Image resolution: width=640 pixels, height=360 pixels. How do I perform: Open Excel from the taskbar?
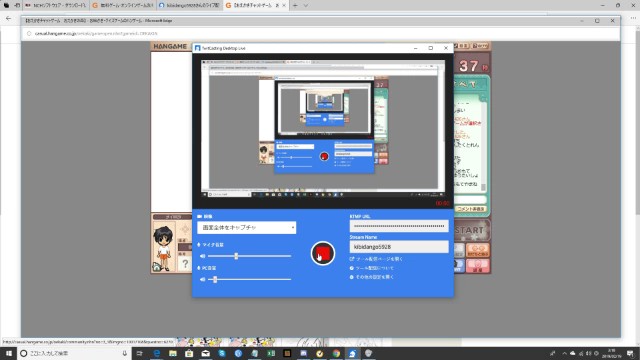[x=271, y=353]
